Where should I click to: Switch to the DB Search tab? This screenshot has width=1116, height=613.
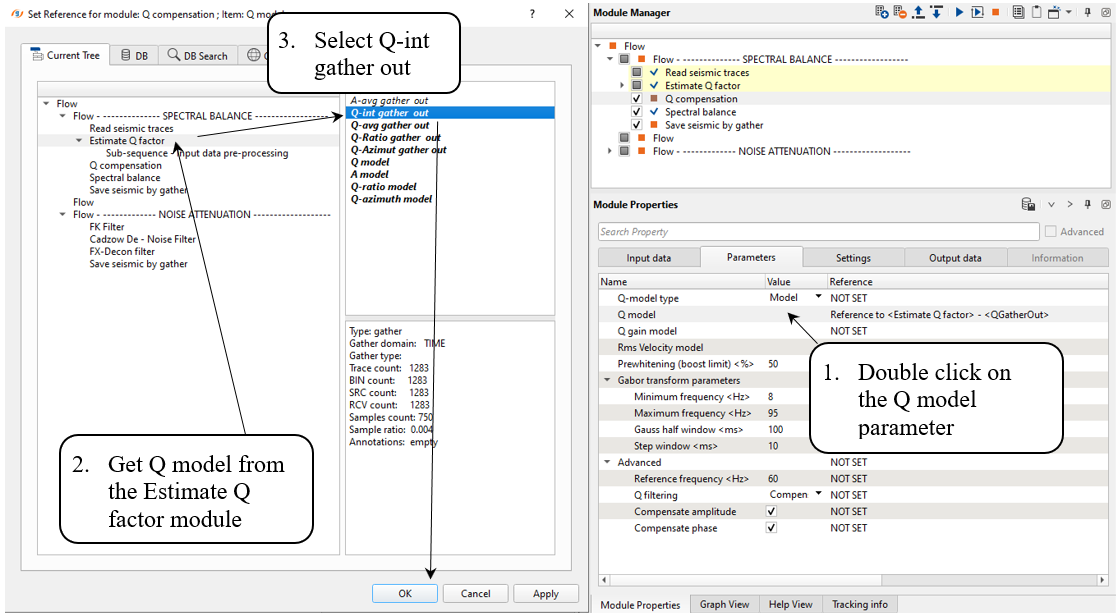pyautogui.click(x=198, y=56)
